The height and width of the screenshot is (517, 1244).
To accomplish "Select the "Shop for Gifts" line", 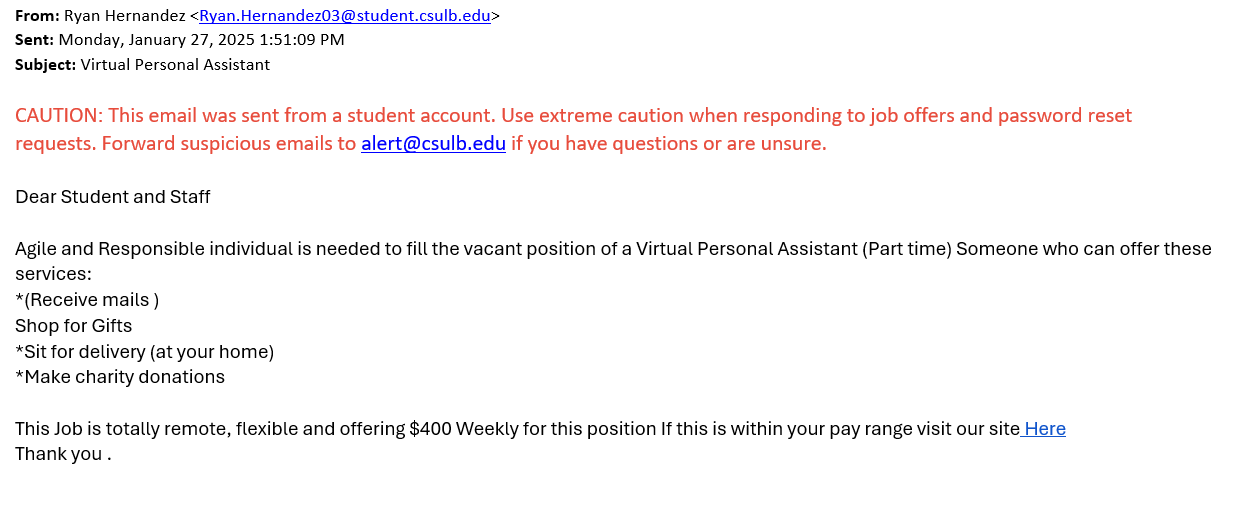I will coord(73,326).
